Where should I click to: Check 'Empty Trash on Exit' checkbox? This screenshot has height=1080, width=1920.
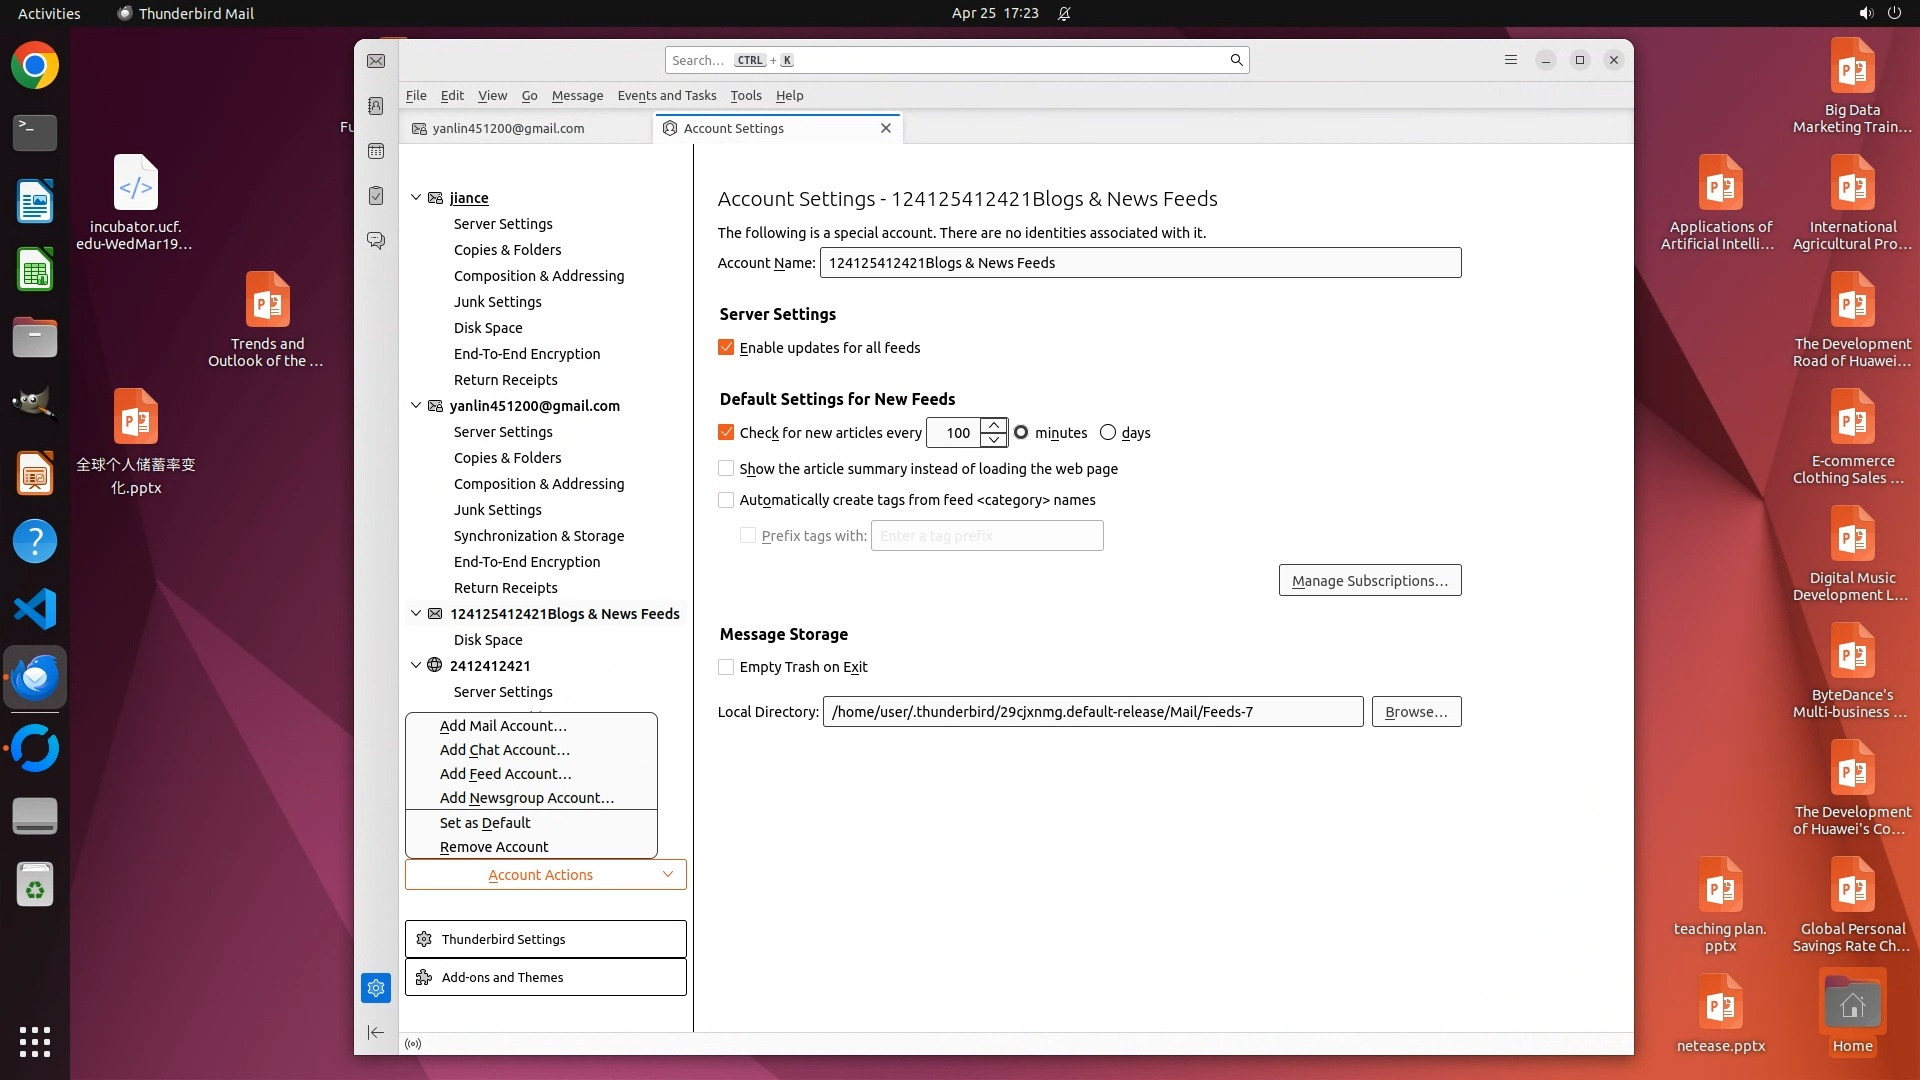pos(726,667)
